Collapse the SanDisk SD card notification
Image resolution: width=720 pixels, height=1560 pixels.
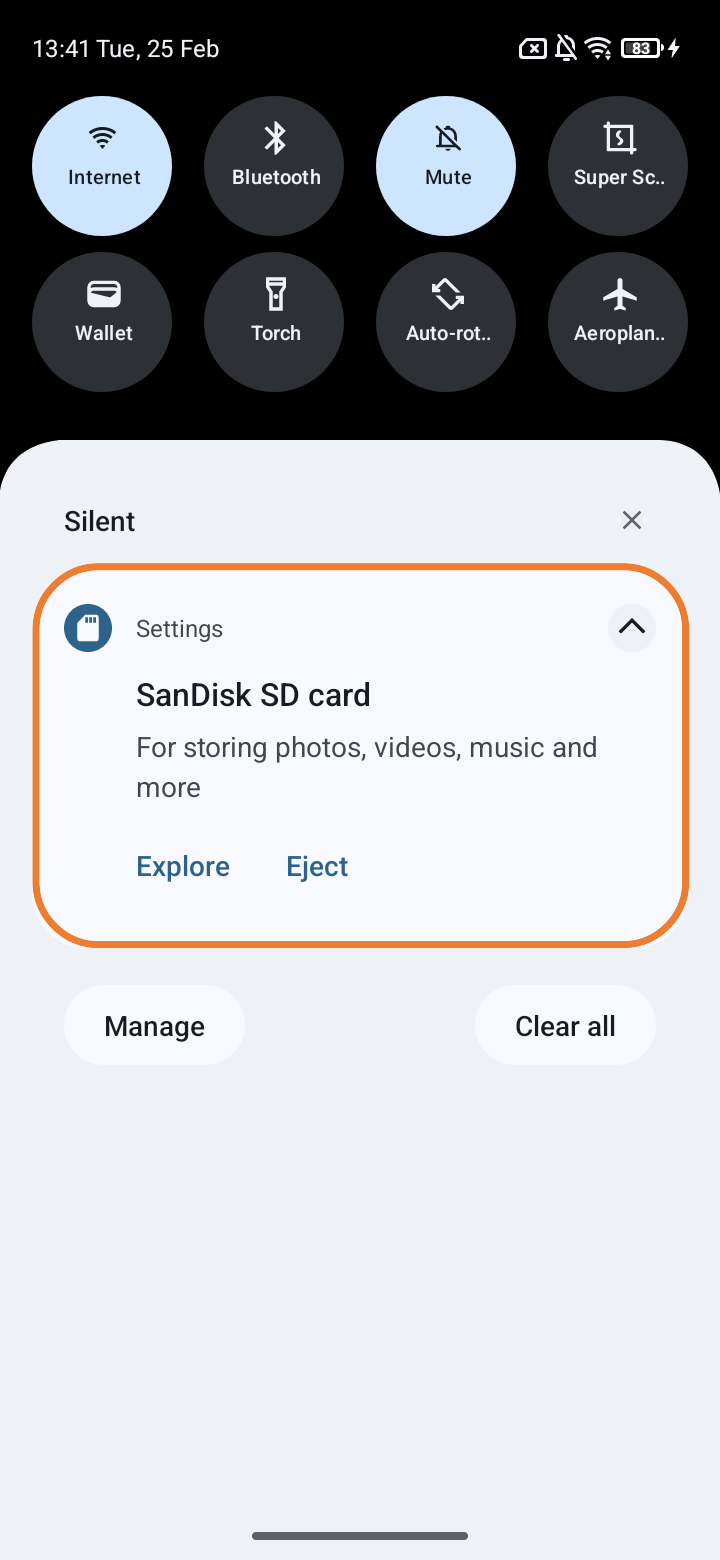coord(631,627)
